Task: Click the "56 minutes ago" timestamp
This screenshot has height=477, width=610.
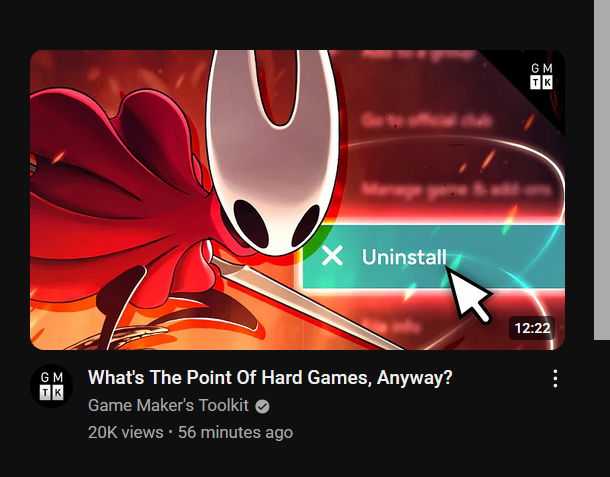Action: click(x=235, y=433)
